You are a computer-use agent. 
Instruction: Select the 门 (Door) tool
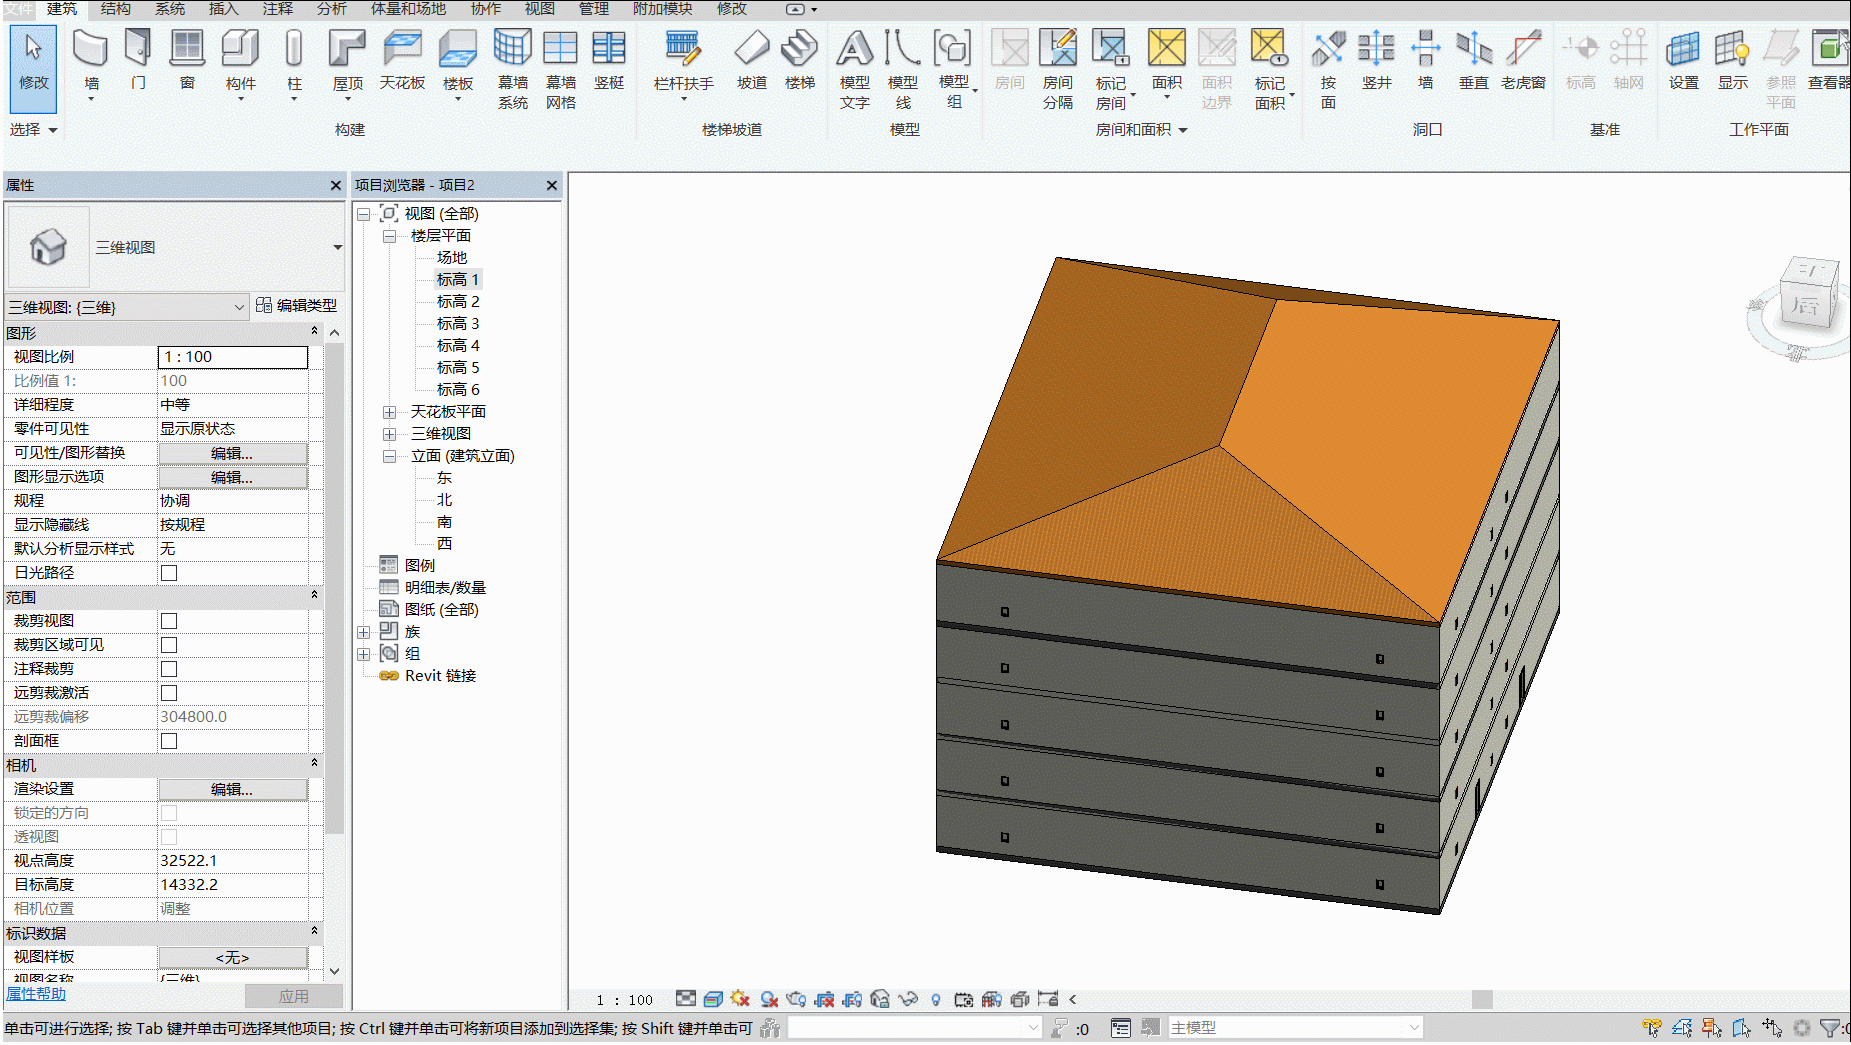tap(138, 60)
